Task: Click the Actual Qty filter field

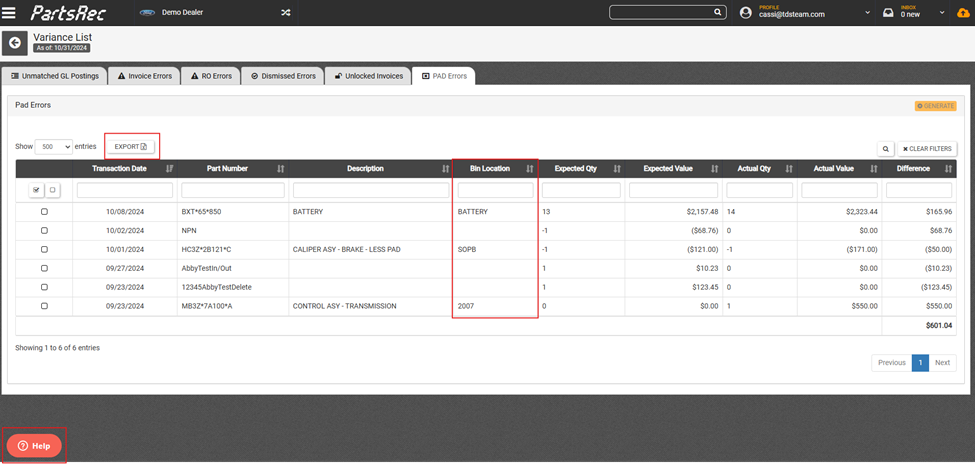Action: click(759, 190)
